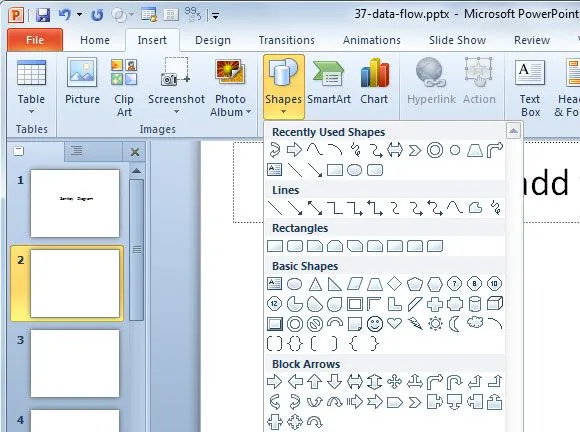Choose the Octagon basic shape
The height and width of the screenshot is (432, 580).
tap(475, 284)
